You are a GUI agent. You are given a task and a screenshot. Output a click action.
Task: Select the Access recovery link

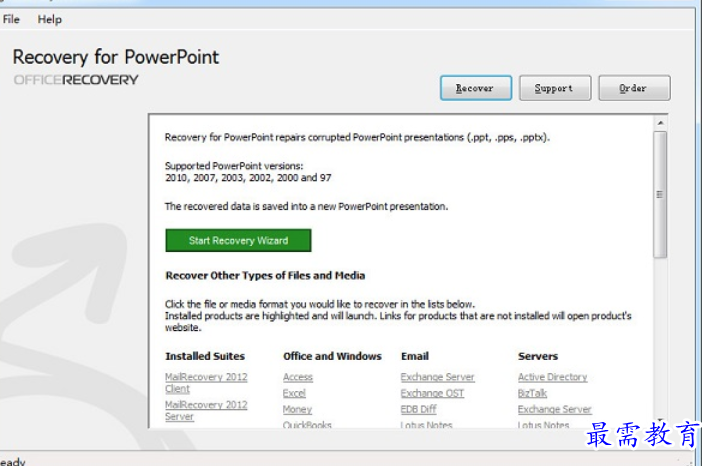click(x=298, y=377)
